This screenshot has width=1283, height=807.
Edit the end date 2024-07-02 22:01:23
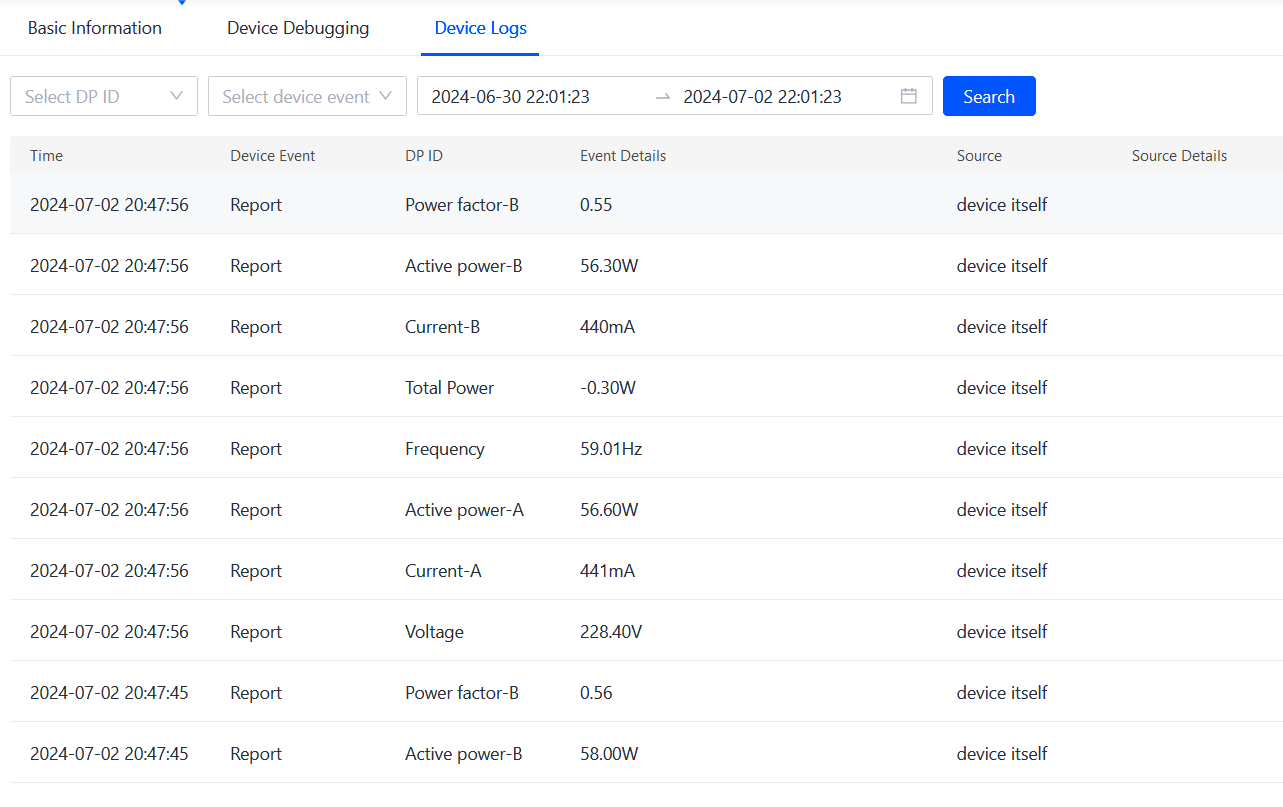[762, 97]
